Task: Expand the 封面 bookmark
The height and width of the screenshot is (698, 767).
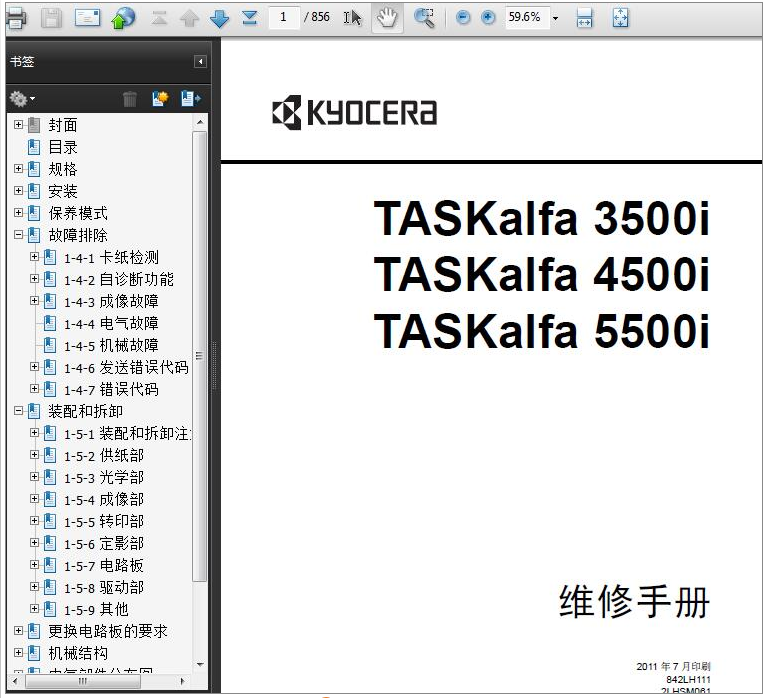Action: 18,125
